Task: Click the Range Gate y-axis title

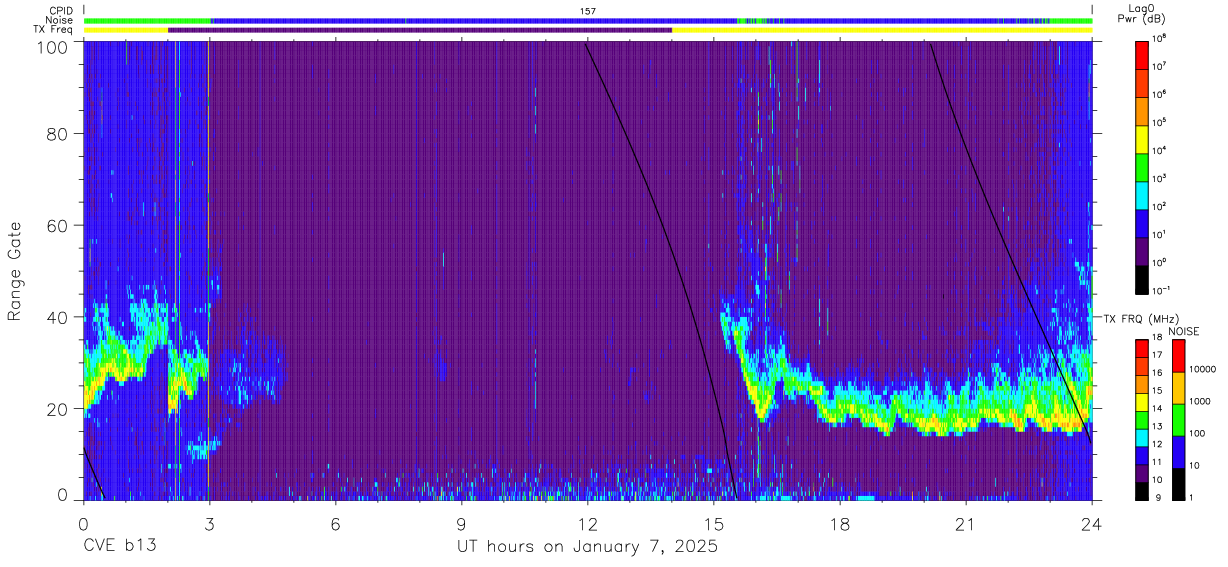Action: coord(16,270)
